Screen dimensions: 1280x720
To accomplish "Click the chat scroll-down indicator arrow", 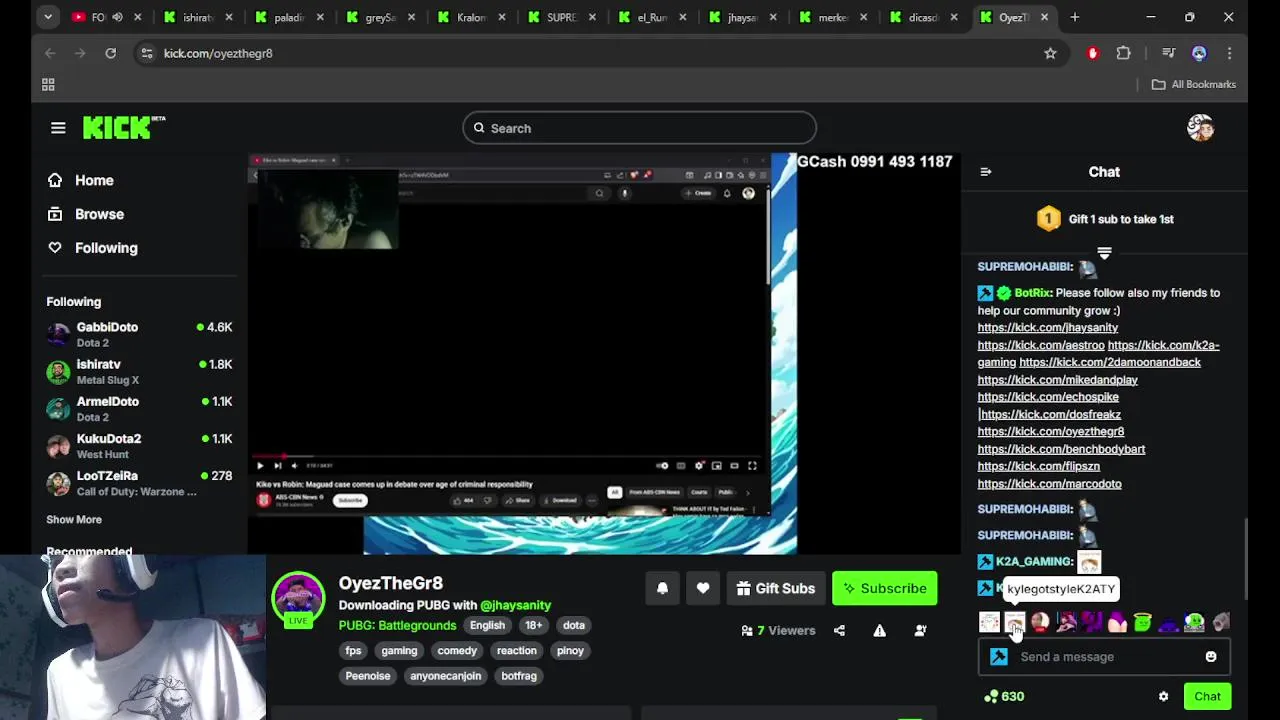I will pyautogui.click(x=1104, y=253).
